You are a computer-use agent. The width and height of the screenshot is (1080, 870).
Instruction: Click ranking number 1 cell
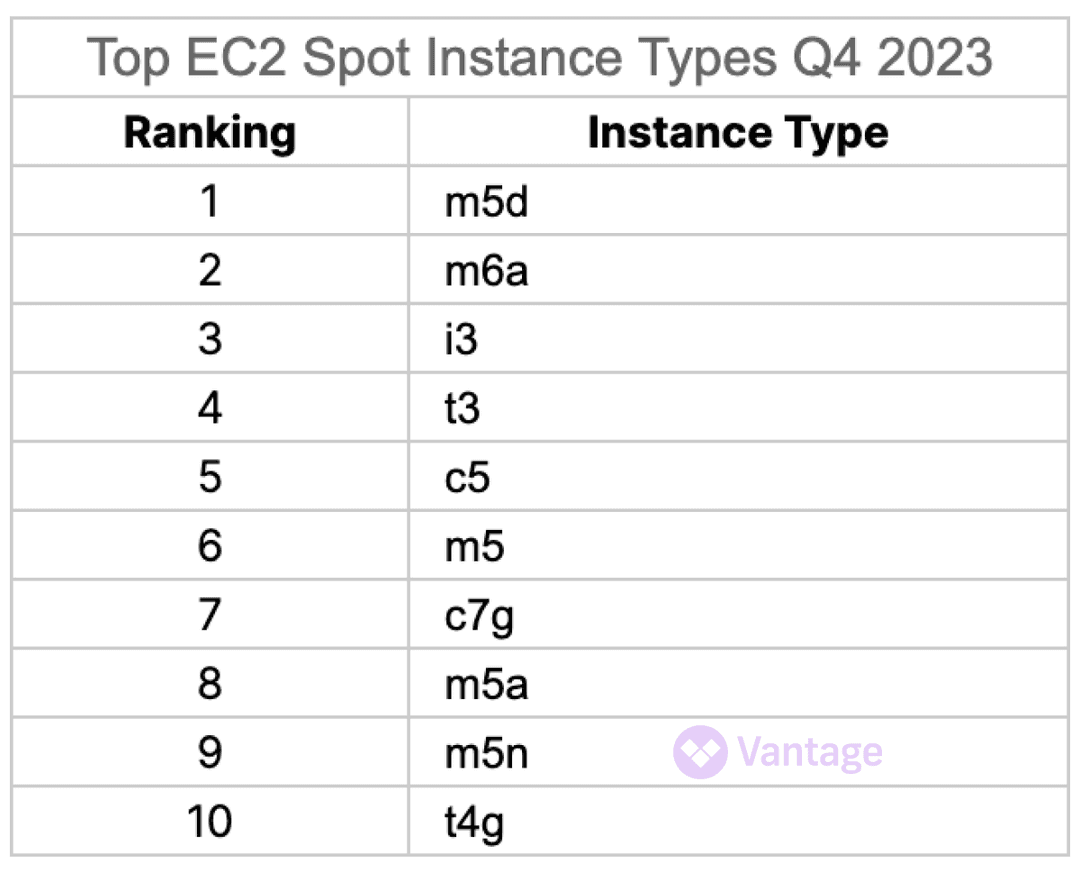click(209, 203)
